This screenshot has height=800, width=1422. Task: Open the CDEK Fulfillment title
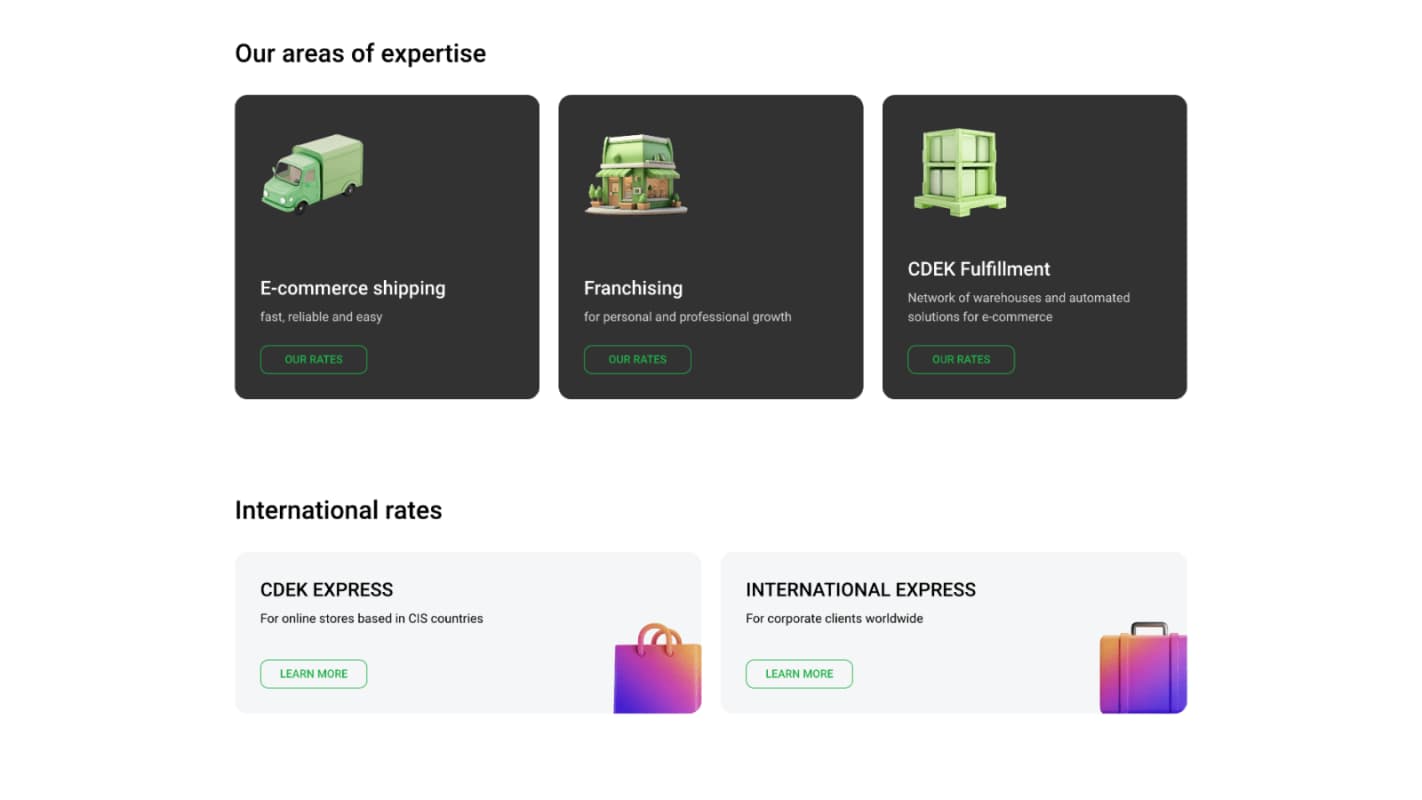coord(978,269)
